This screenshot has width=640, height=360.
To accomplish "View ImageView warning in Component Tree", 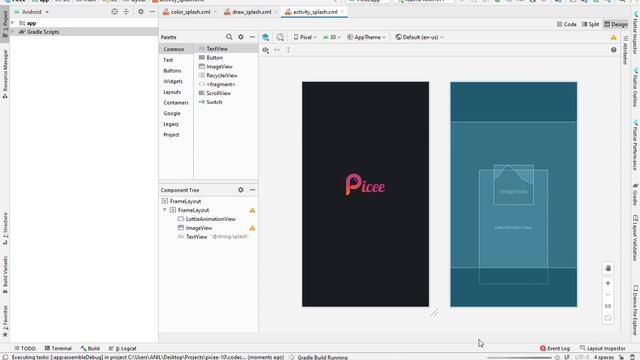I will 252,228.
